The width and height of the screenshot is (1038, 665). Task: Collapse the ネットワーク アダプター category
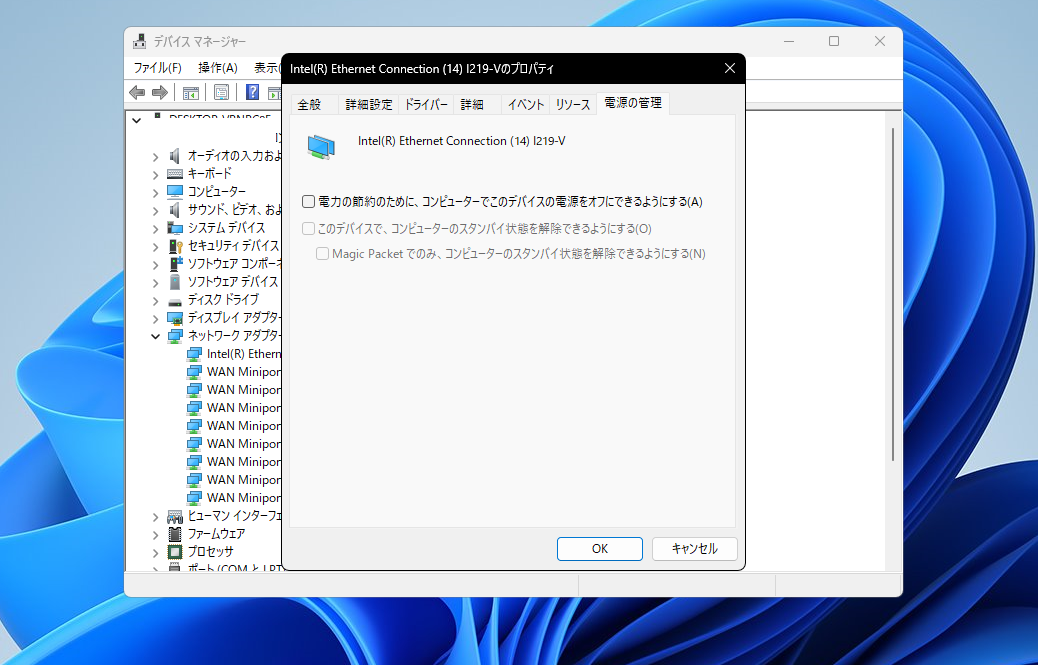pos(156,336)
